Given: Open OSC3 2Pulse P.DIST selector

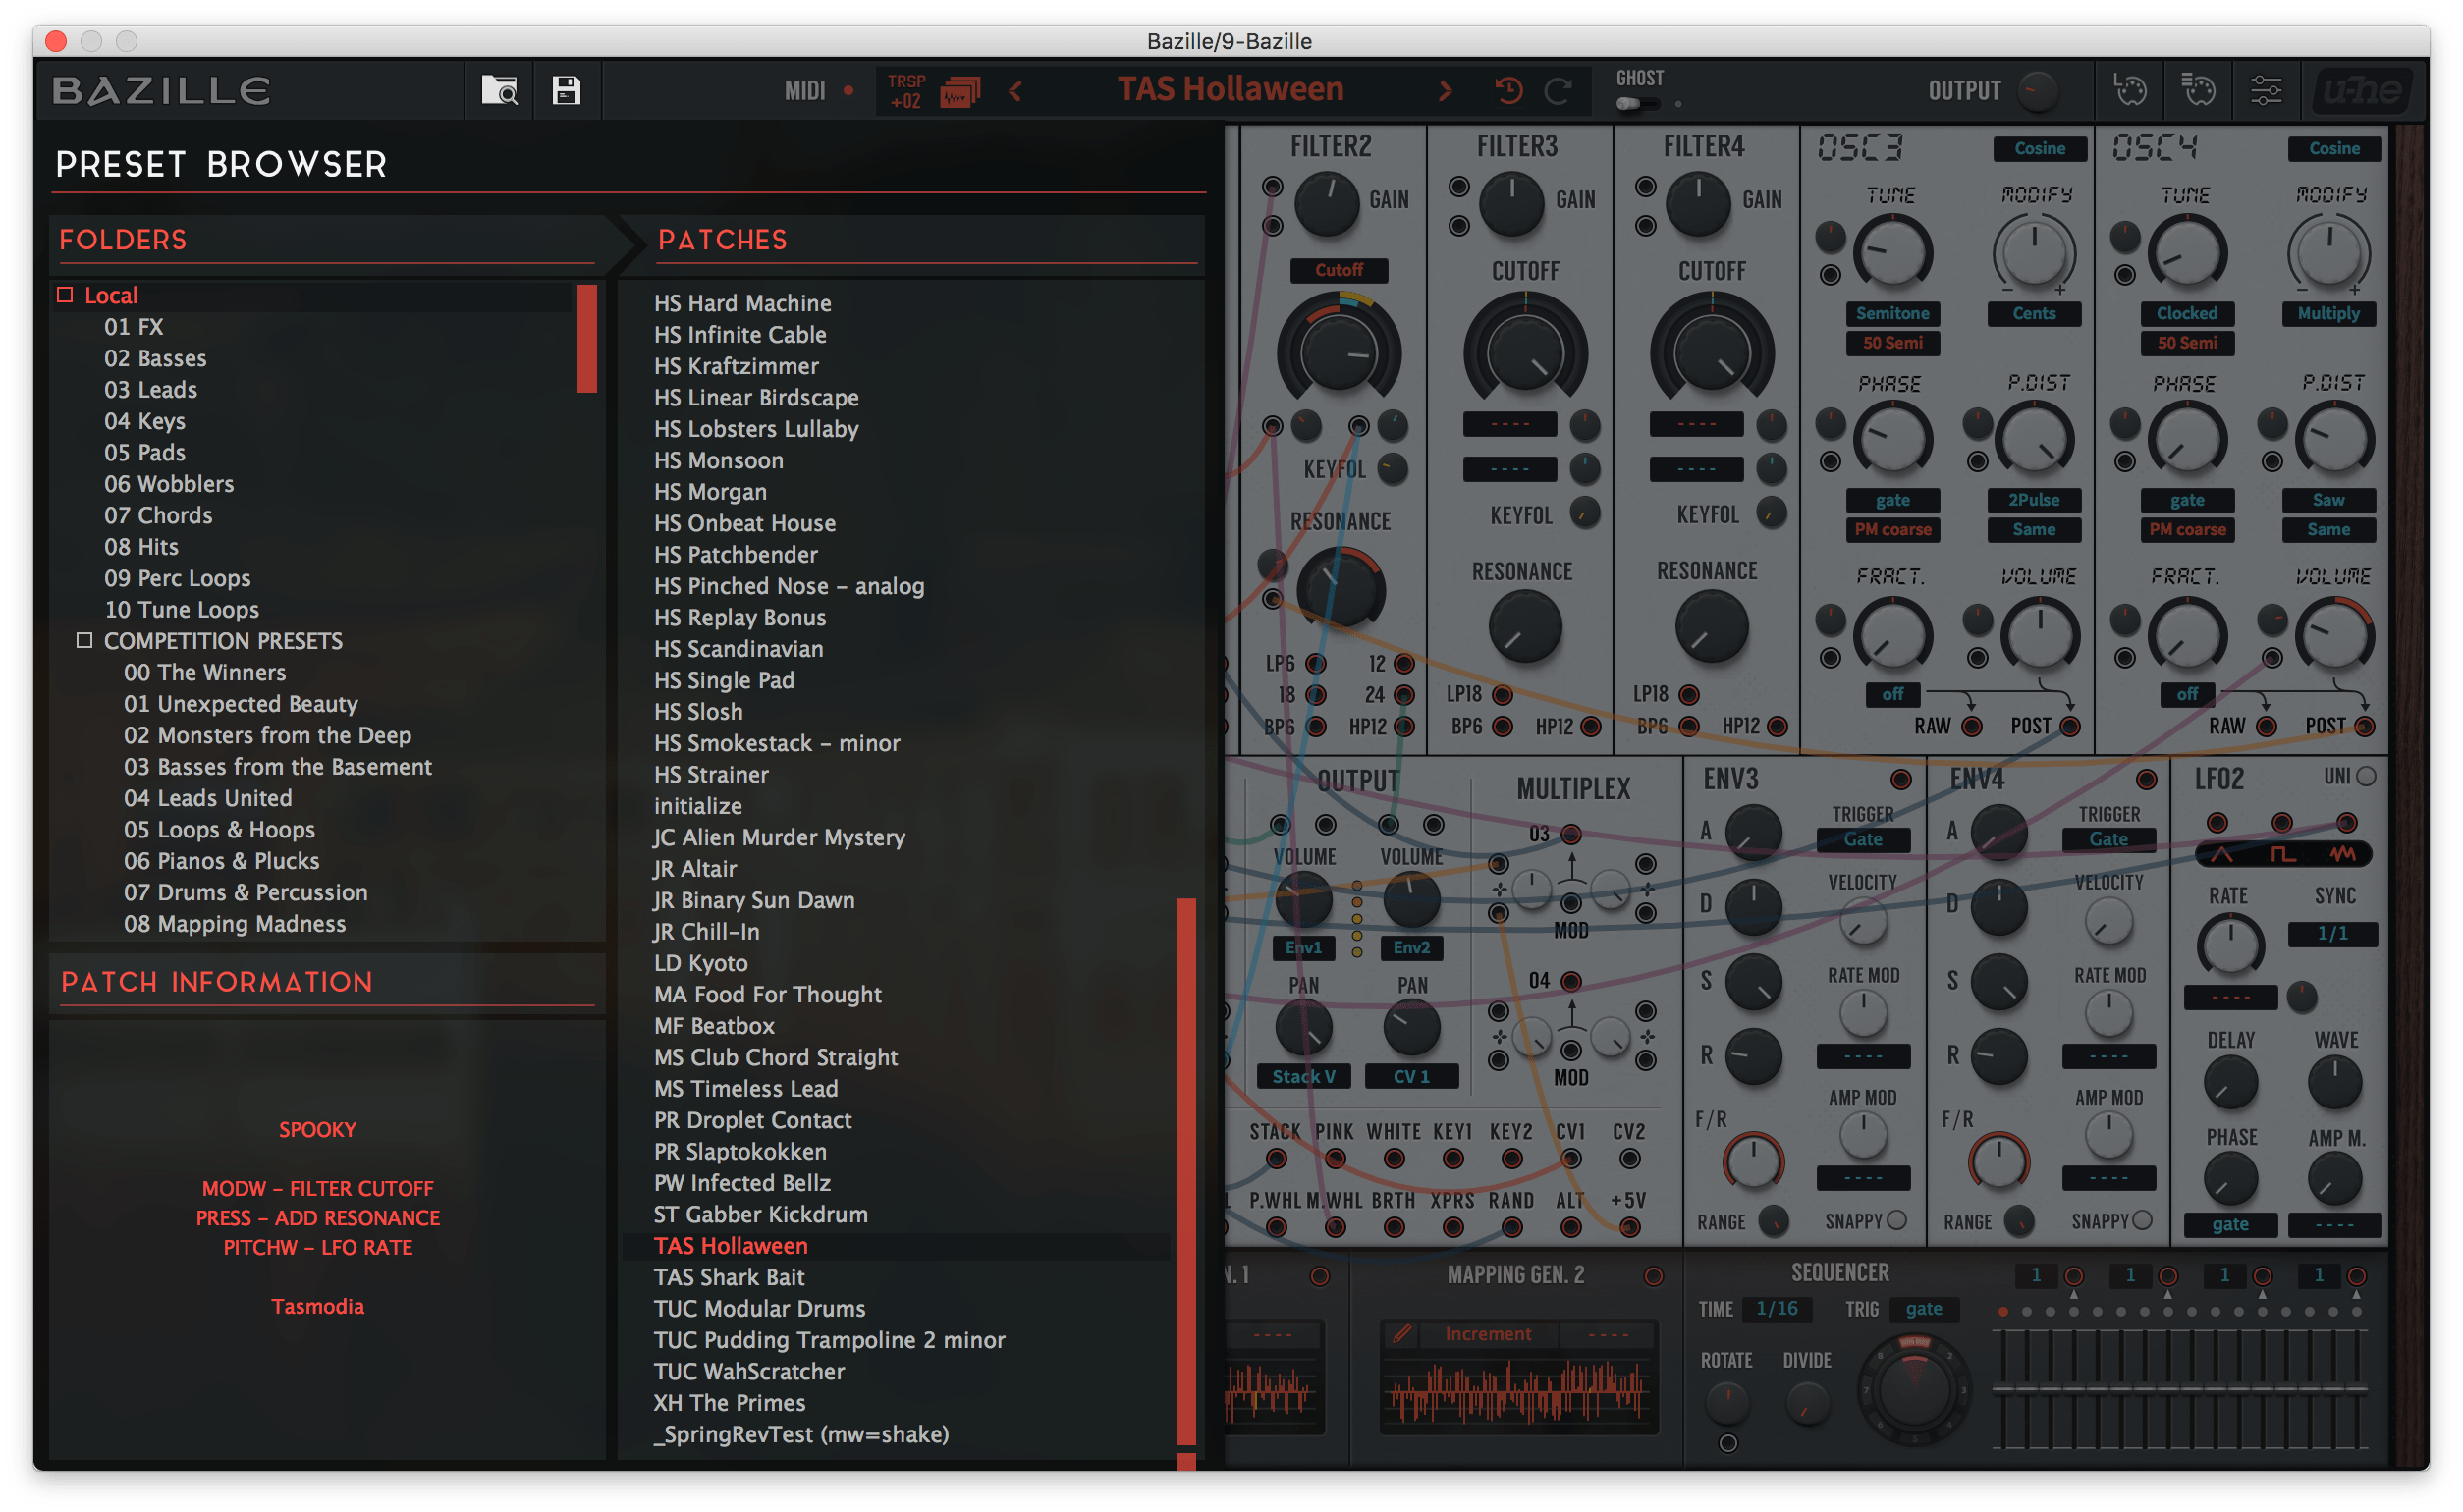Looking at the screenshot, I should pyautogui.click(x=2033, y=499).
